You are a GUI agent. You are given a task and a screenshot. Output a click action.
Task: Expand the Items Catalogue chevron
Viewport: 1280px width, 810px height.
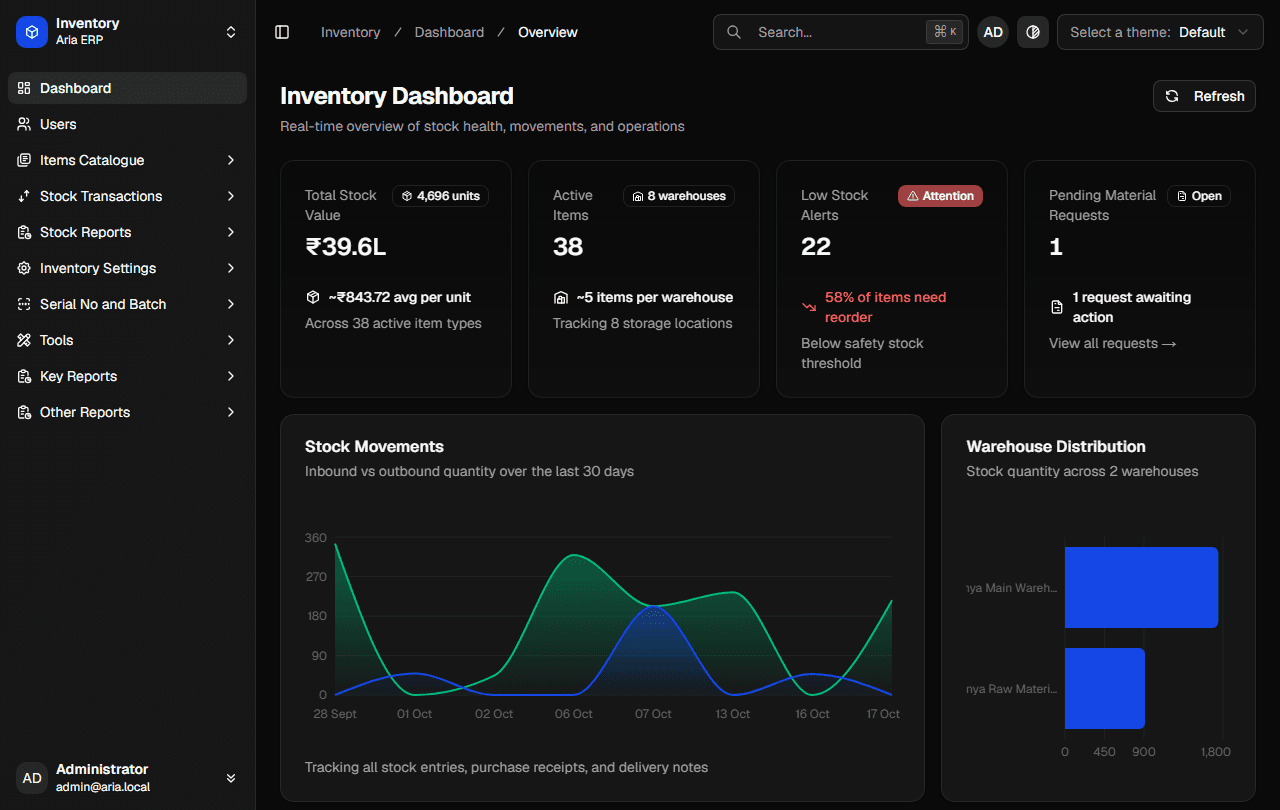[x=231, y=160]
